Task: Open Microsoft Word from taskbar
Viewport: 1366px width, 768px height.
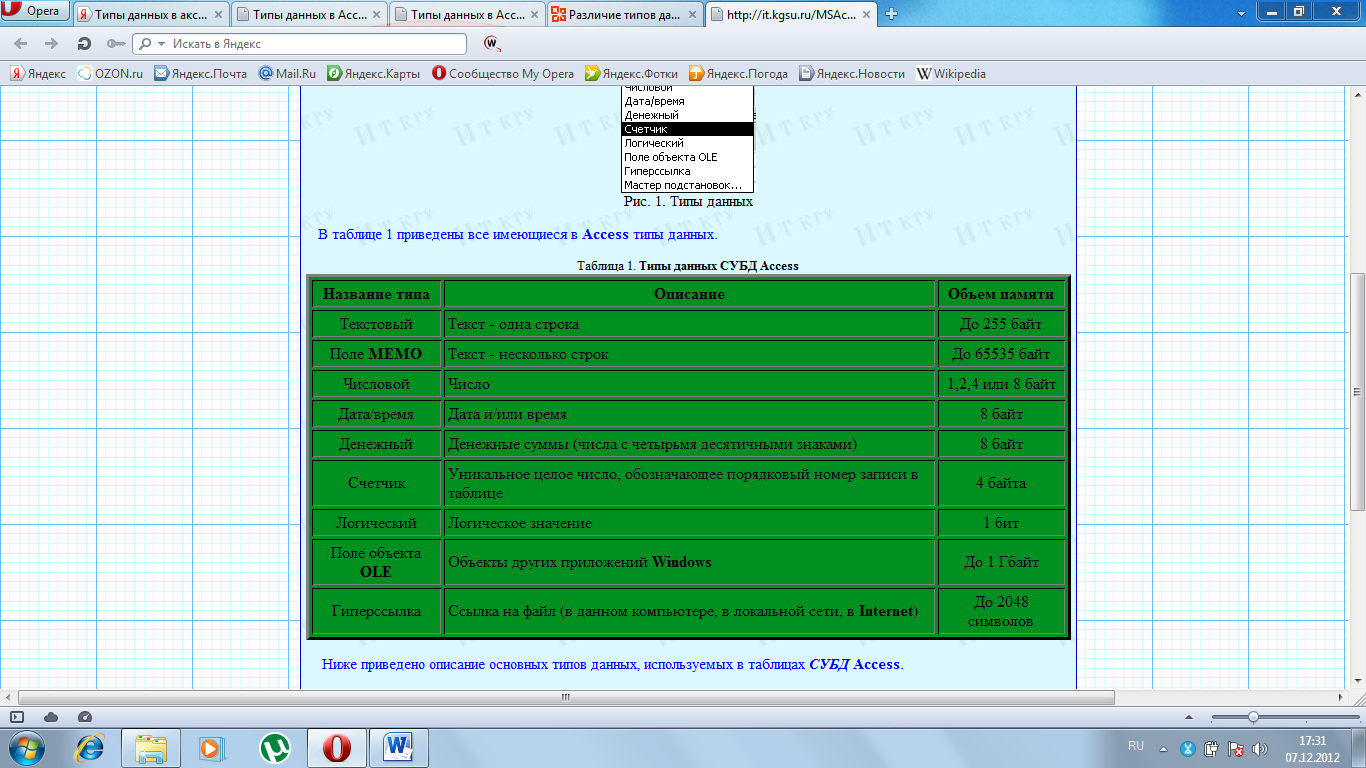Action: pos(399,748)
